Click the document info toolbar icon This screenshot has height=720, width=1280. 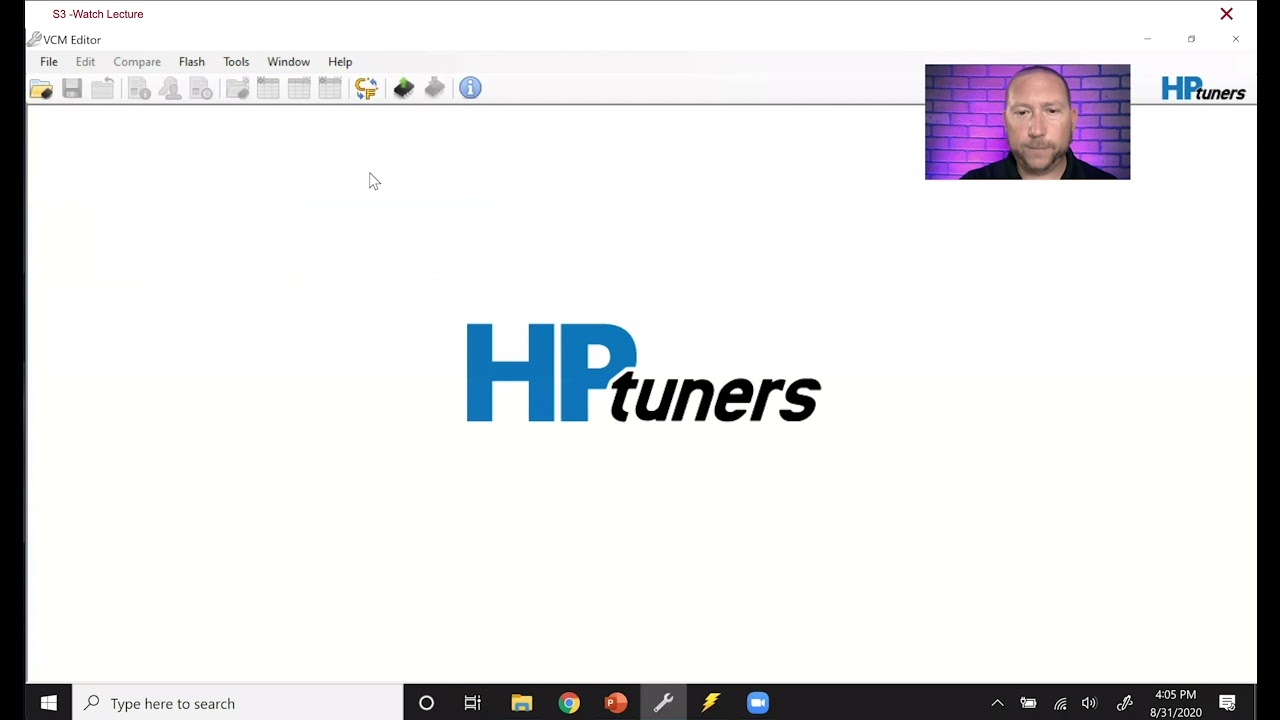tap(139, 89)
